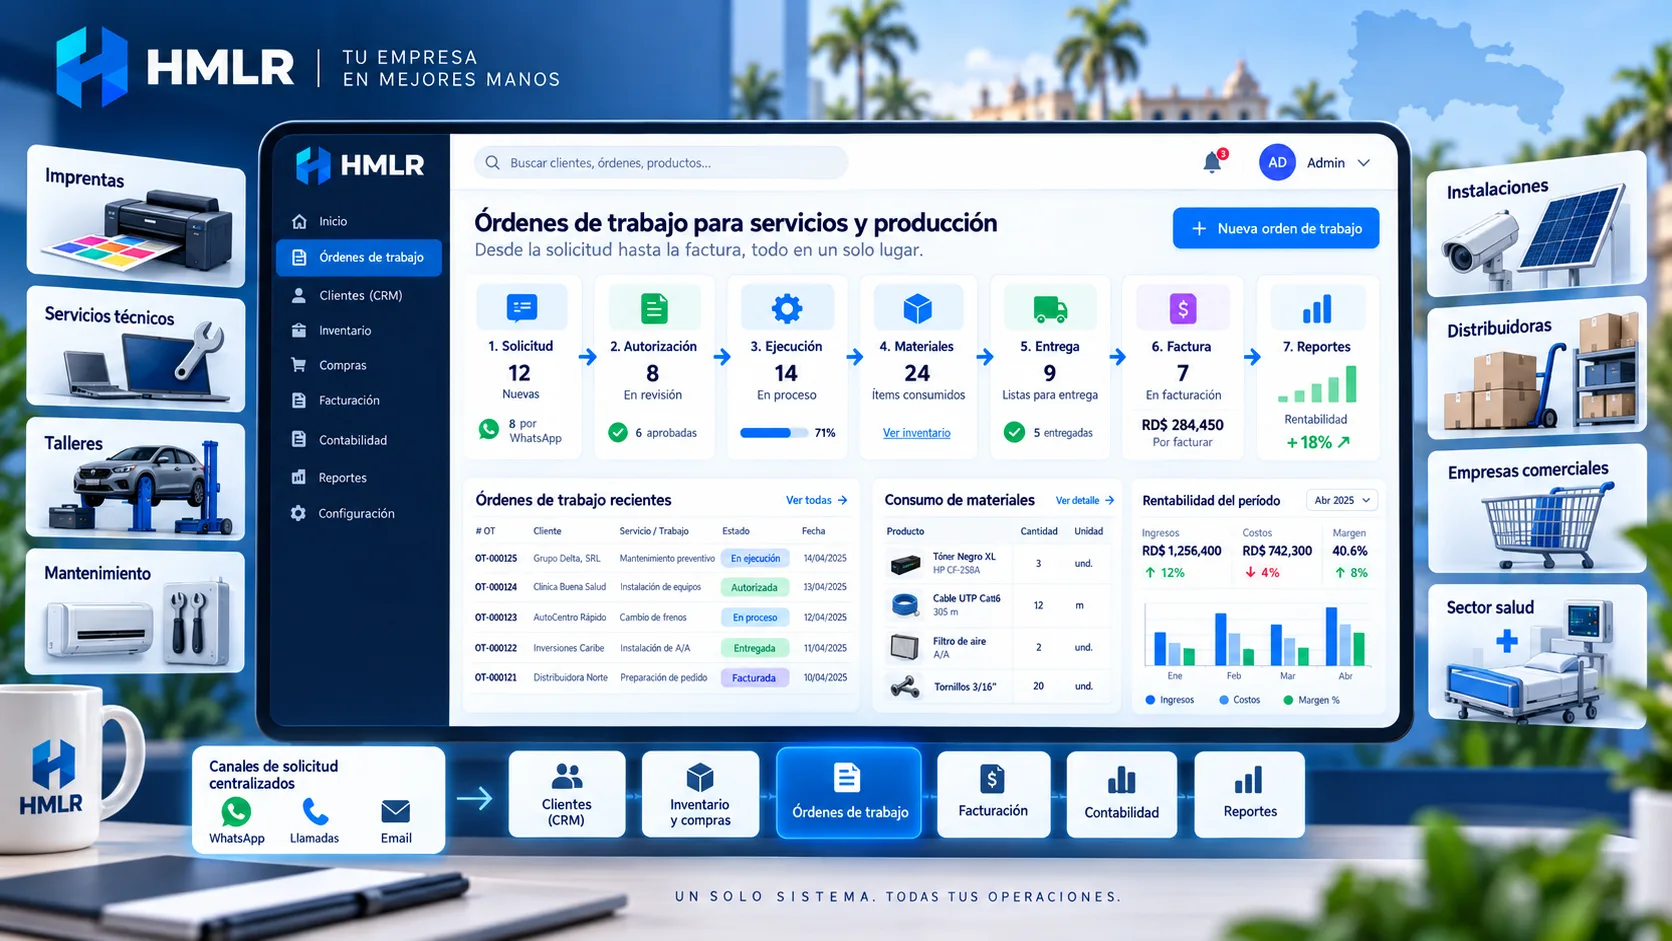The height and width of the screenshot is (941, 1672).
Task: Click the Configuración gear icon in sidebar
Action: (298, 513)
